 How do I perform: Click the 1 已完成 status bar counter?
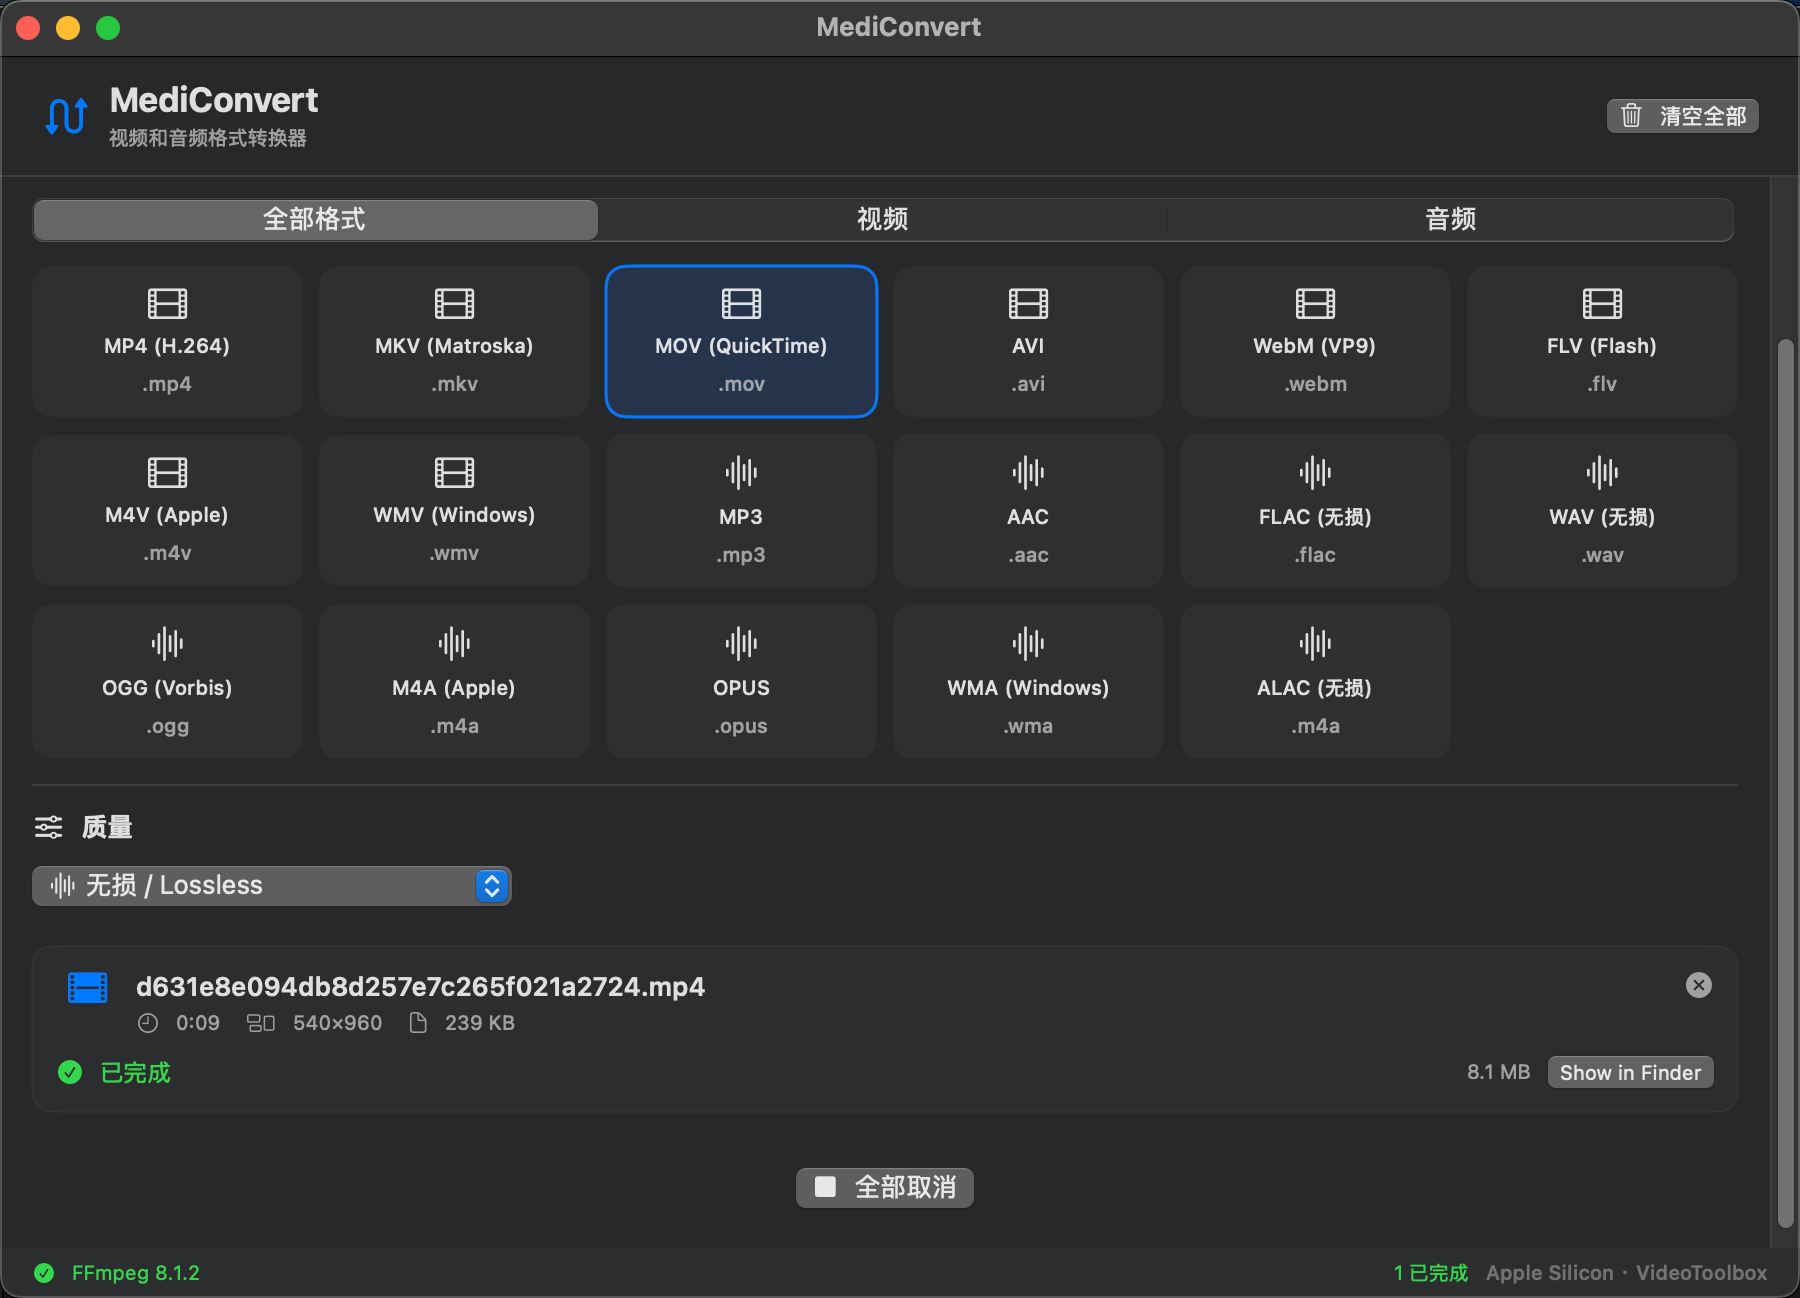click(x=1431, y=1273)
